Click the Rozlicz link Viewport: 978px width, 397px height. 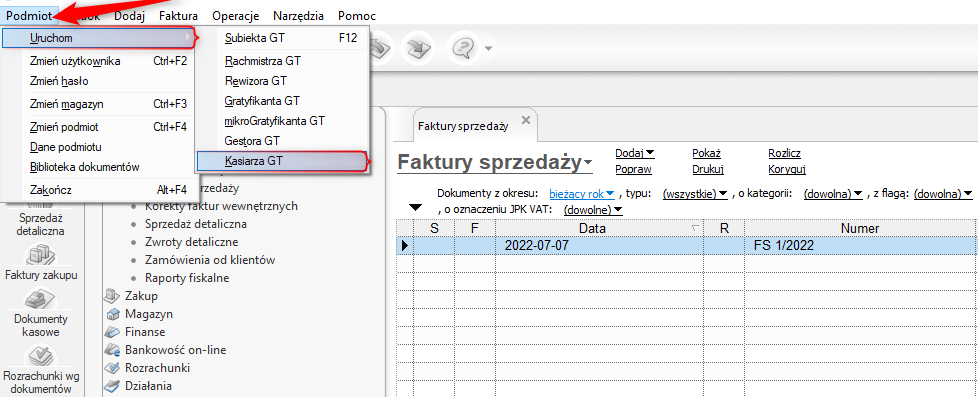pyautogui.click(x=785, y=153)
